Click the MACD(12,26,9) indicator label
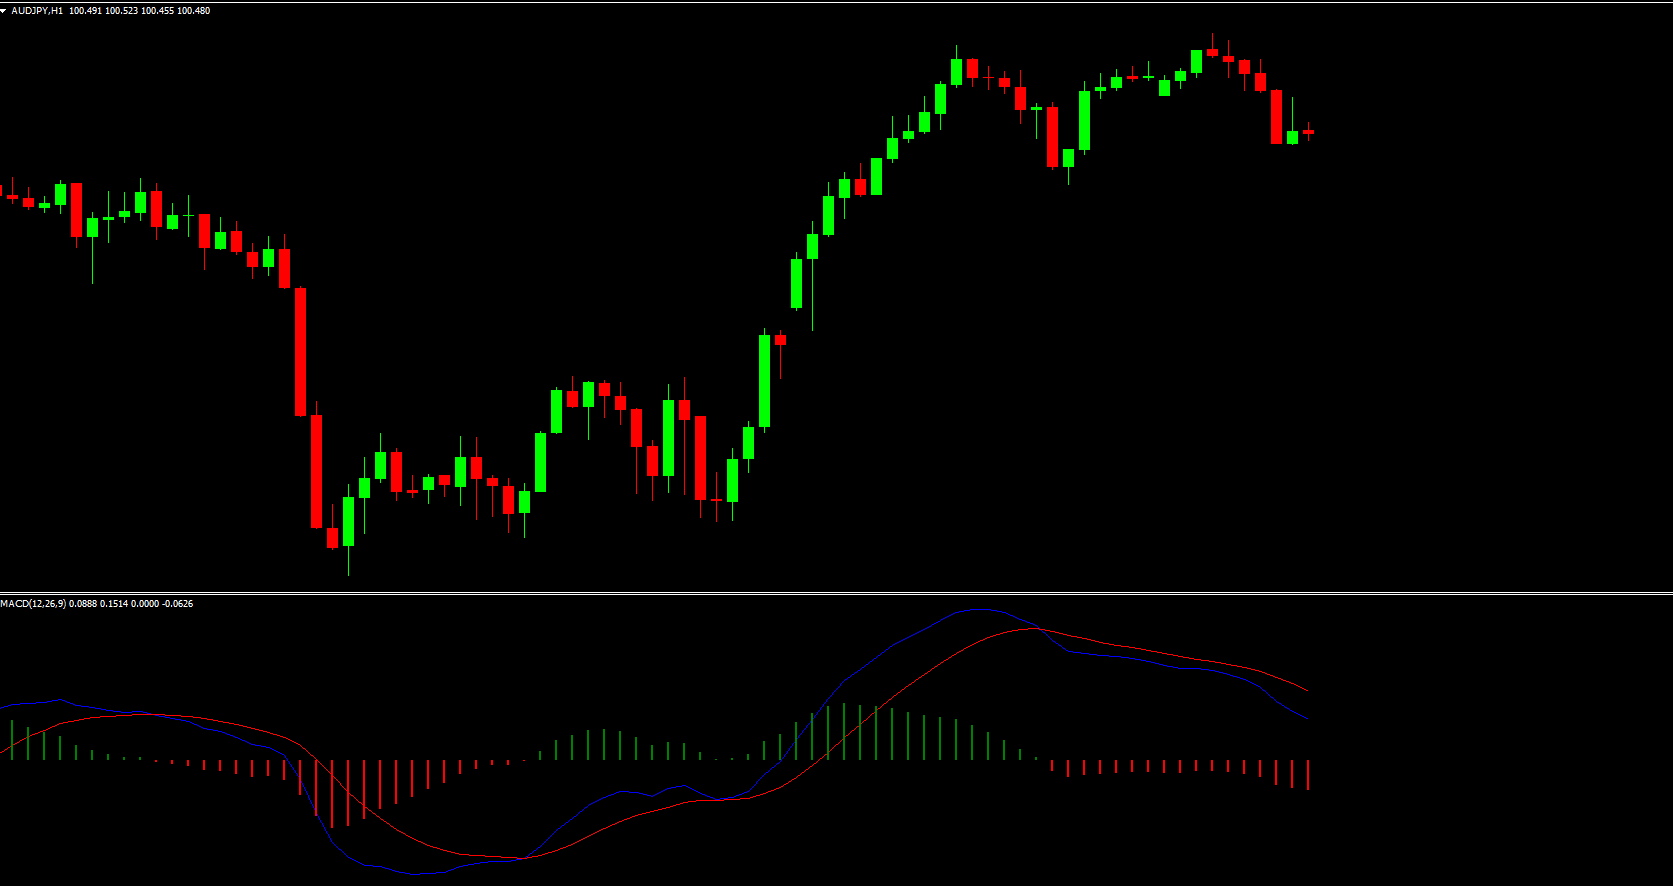 point(33,604)
